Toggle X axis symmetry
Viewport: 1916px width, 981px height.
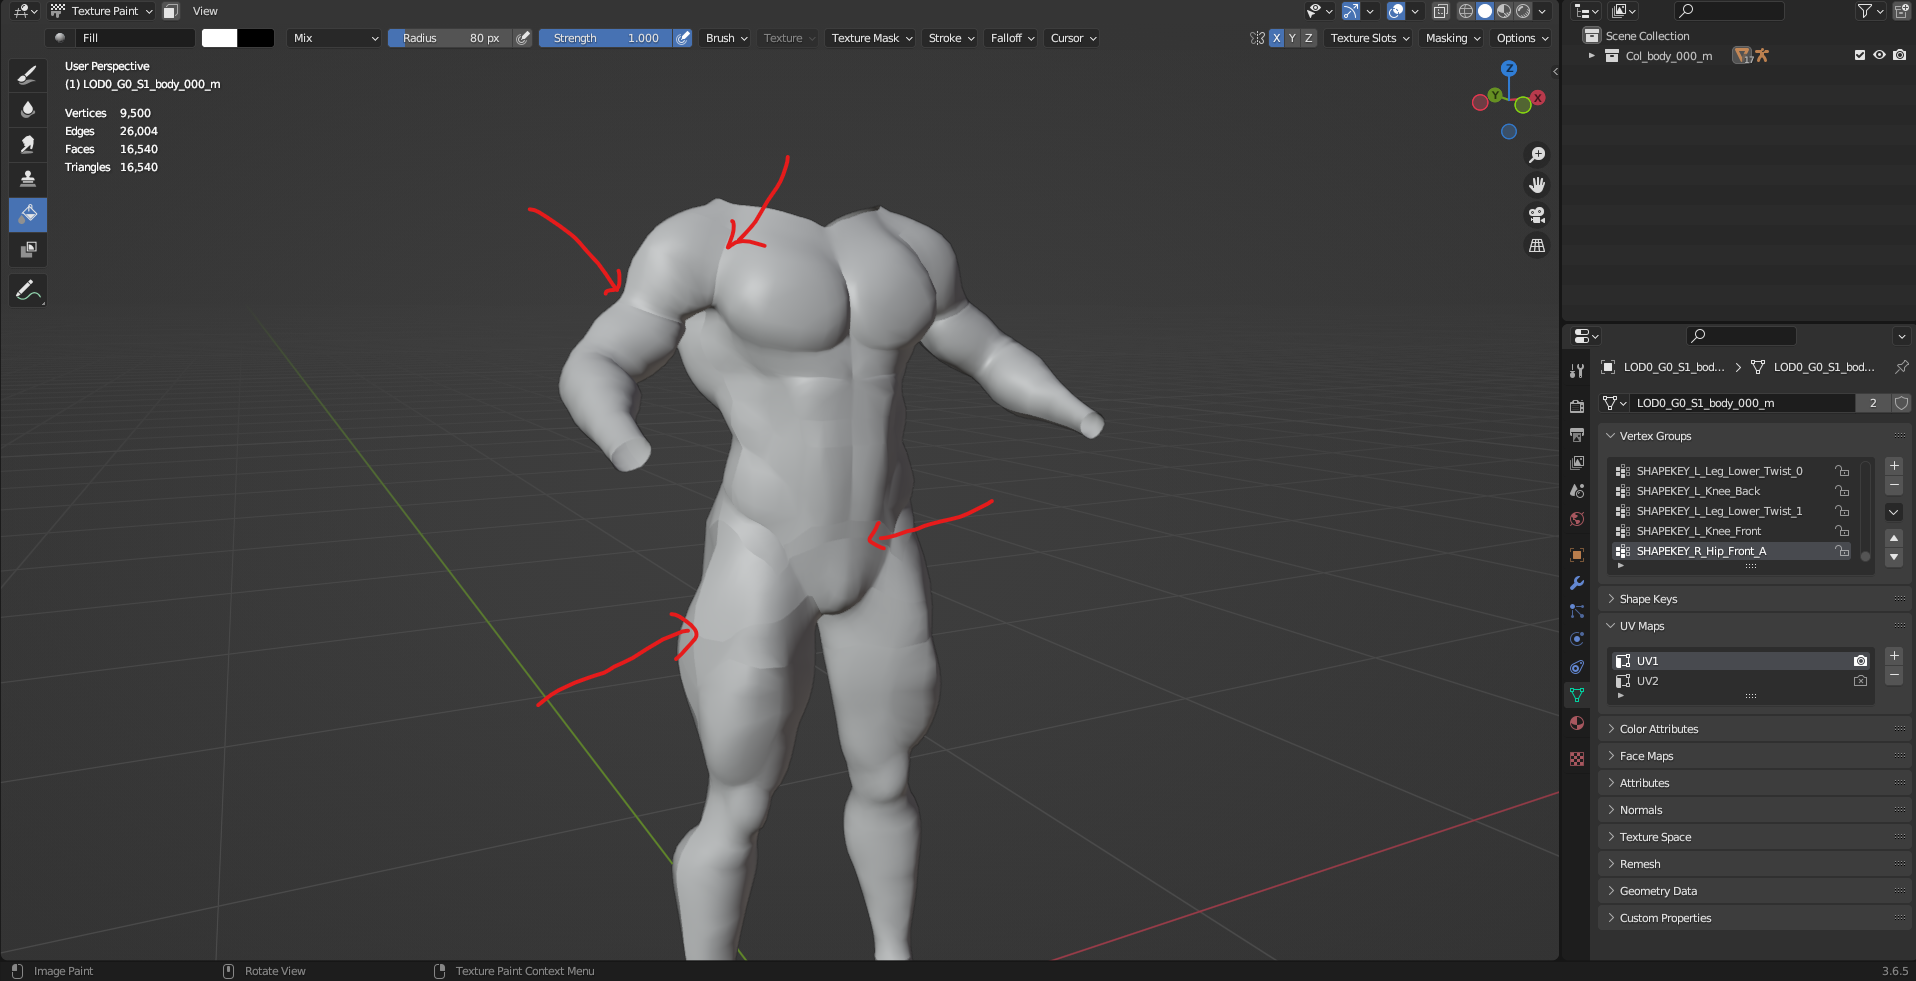[x=1276, y=38]
